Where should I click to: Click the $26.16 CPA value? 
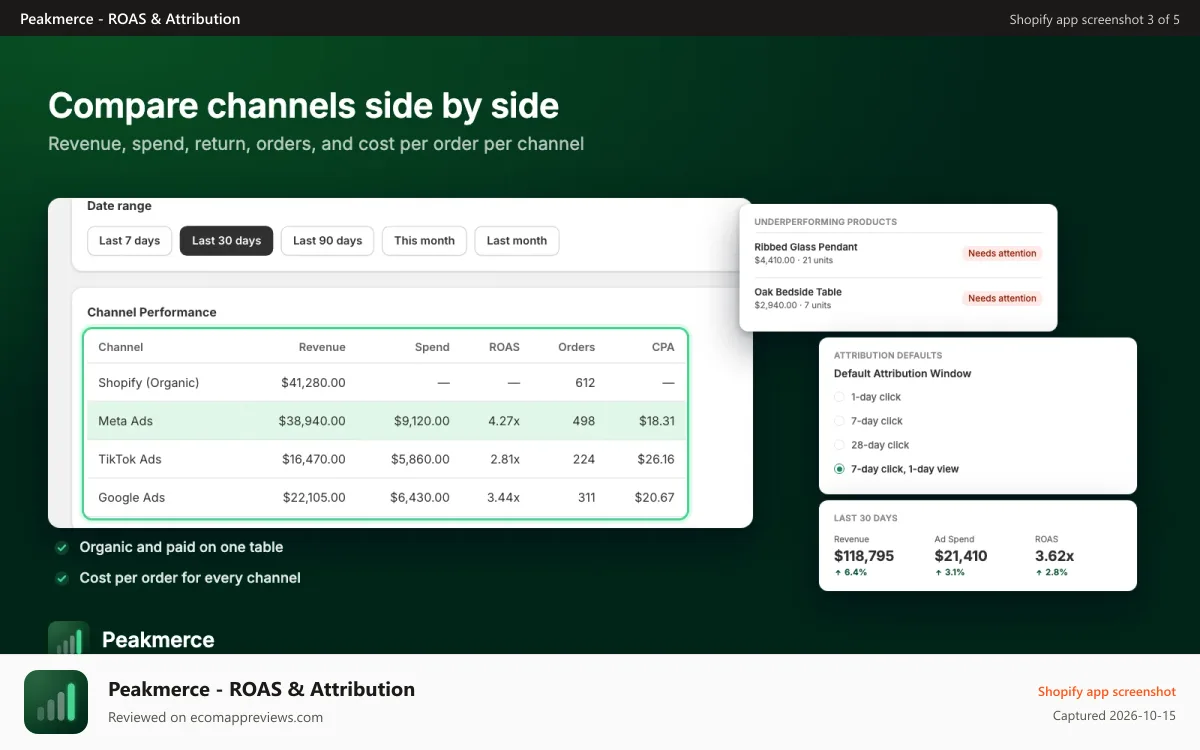pyautogui.click(x=656, y=459)
